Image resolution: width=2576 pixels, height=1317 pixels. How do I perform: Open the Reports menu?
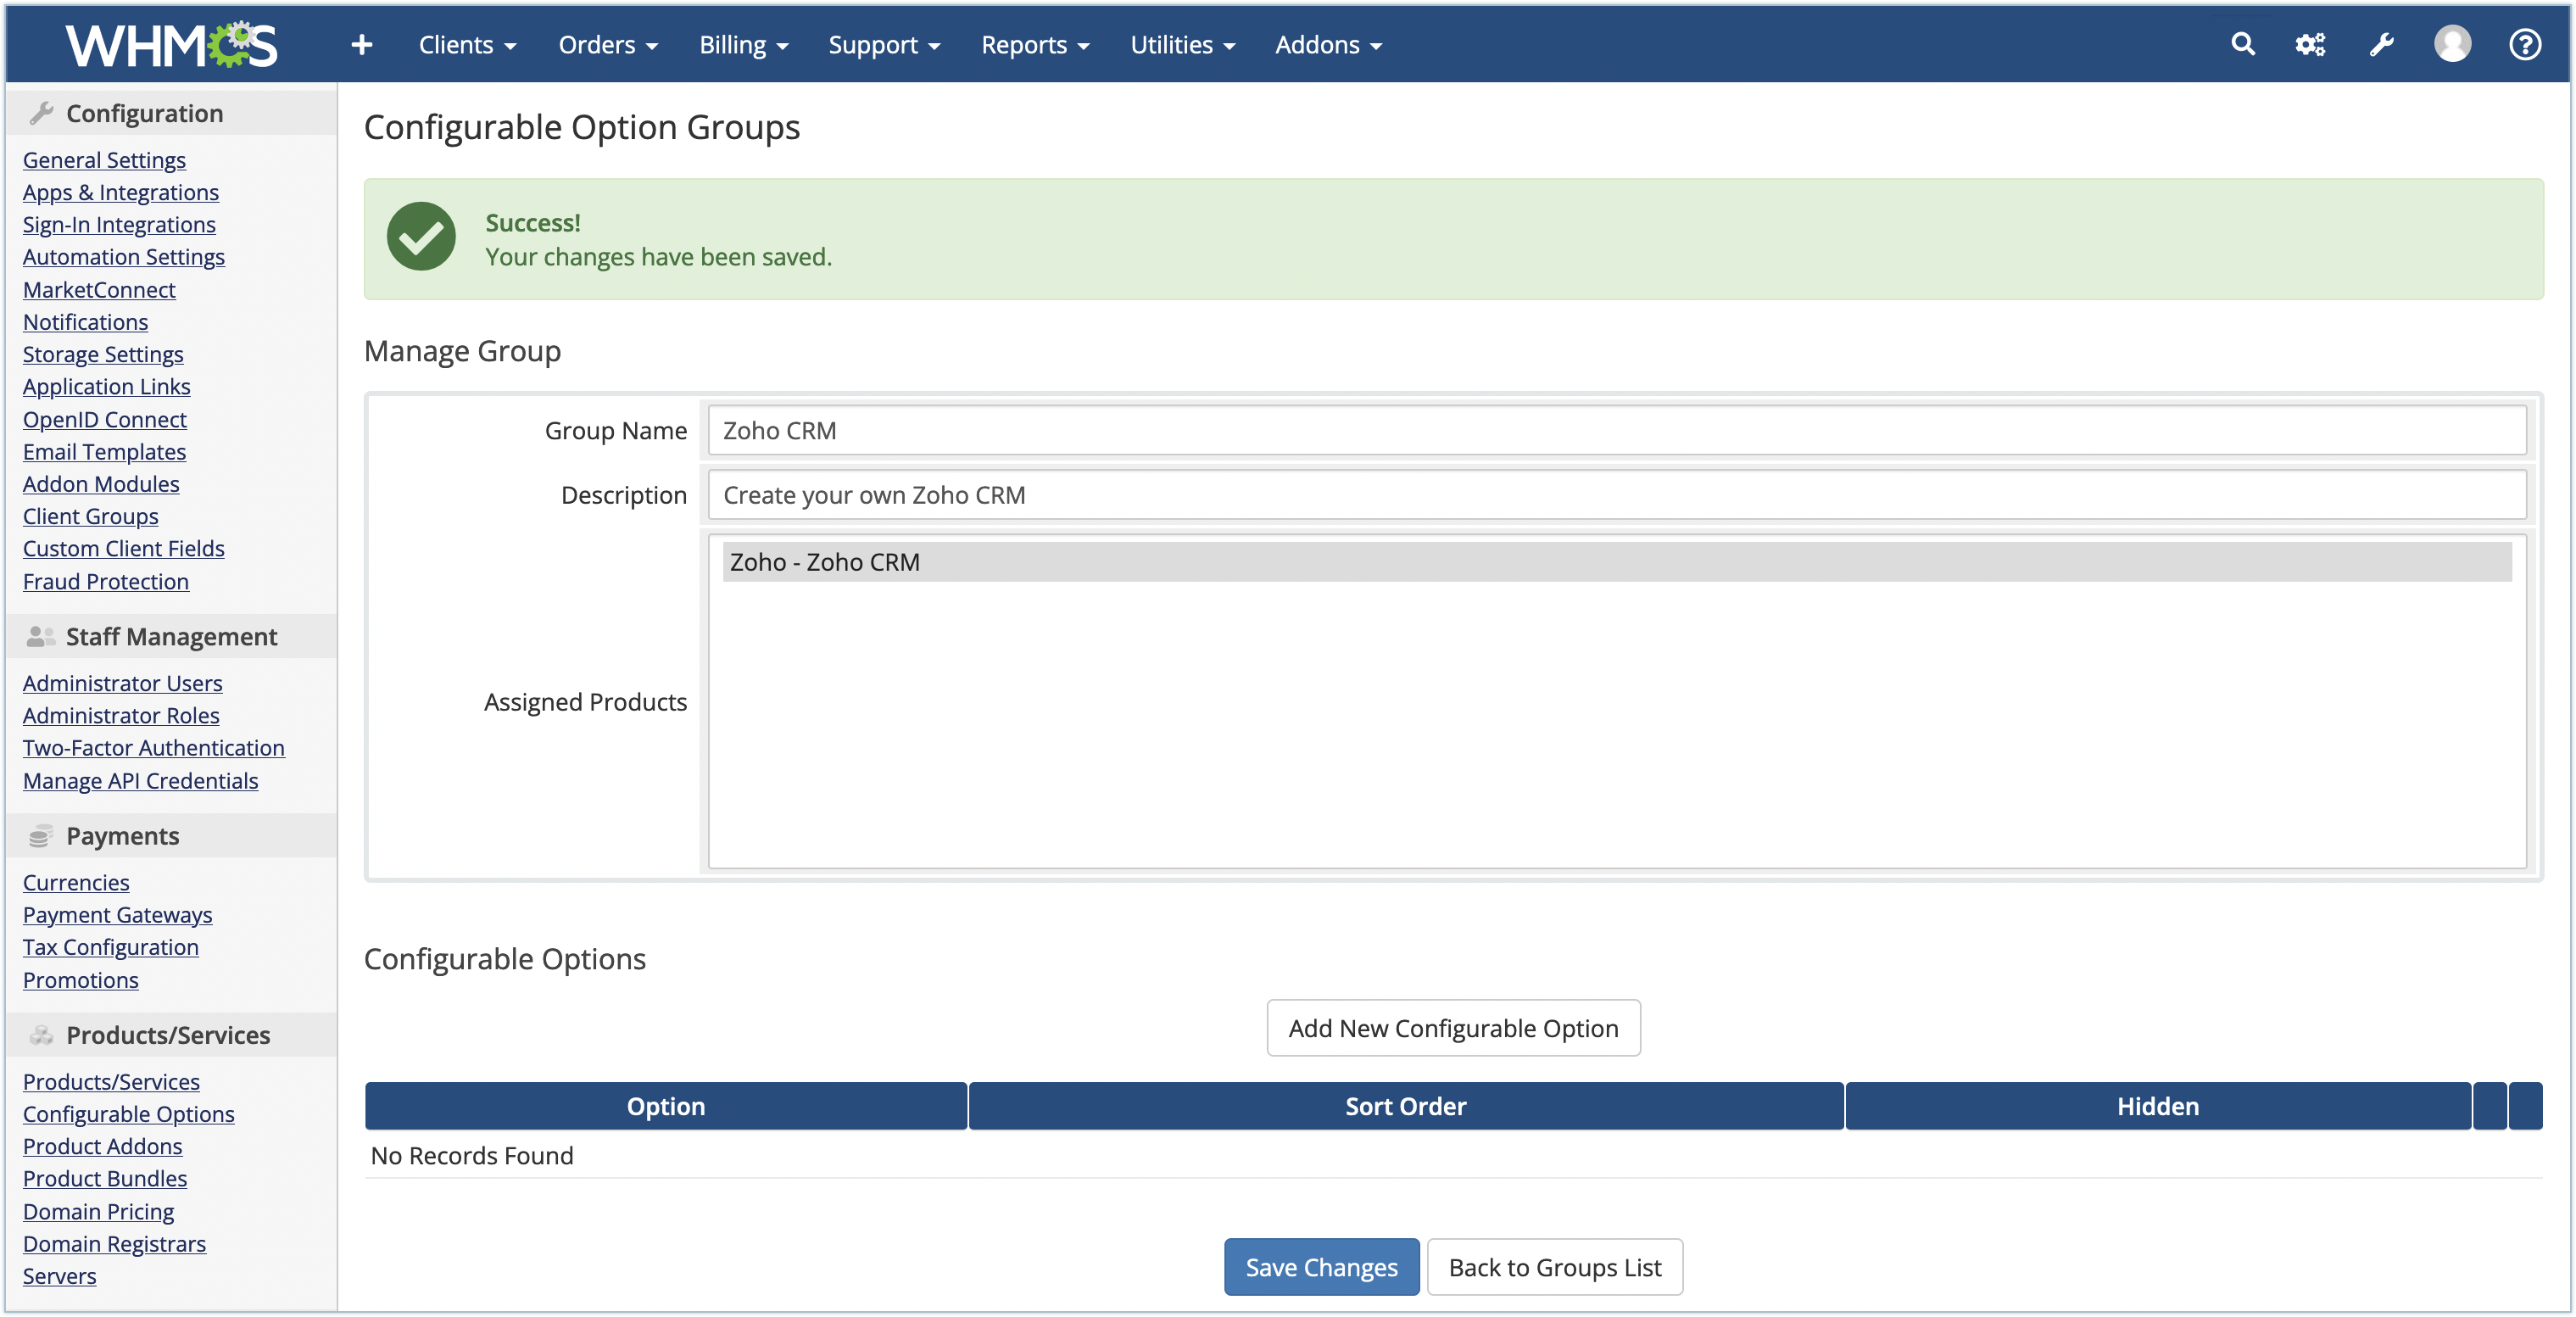(x=1034, y=45)
